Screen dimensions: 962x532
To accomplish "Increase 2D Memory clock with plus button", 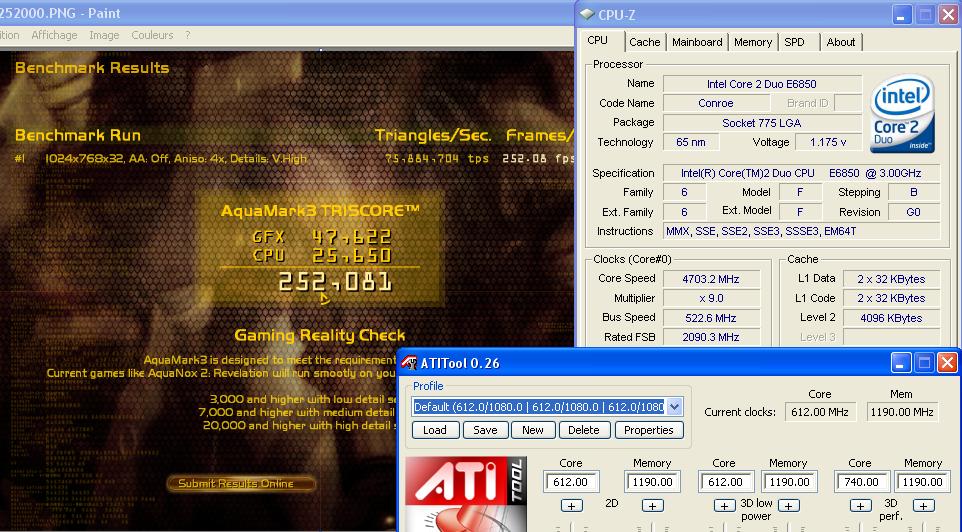I will 652,506.
